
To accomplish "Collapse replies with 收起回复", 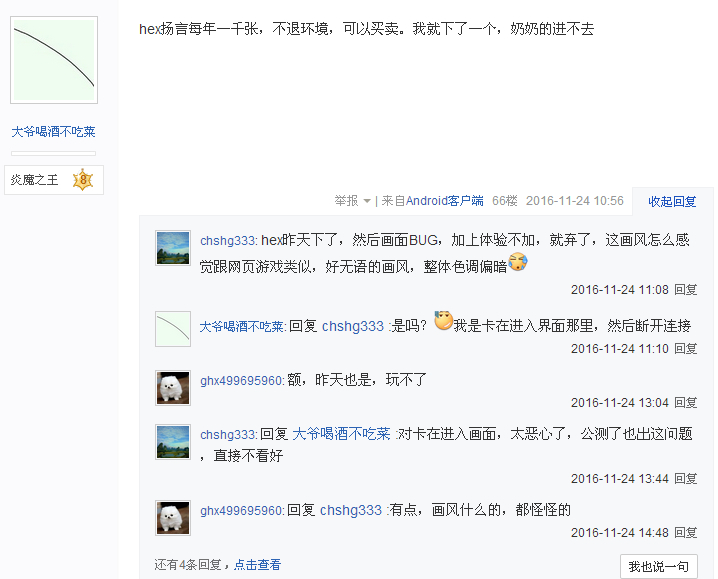I will (672, 202).
